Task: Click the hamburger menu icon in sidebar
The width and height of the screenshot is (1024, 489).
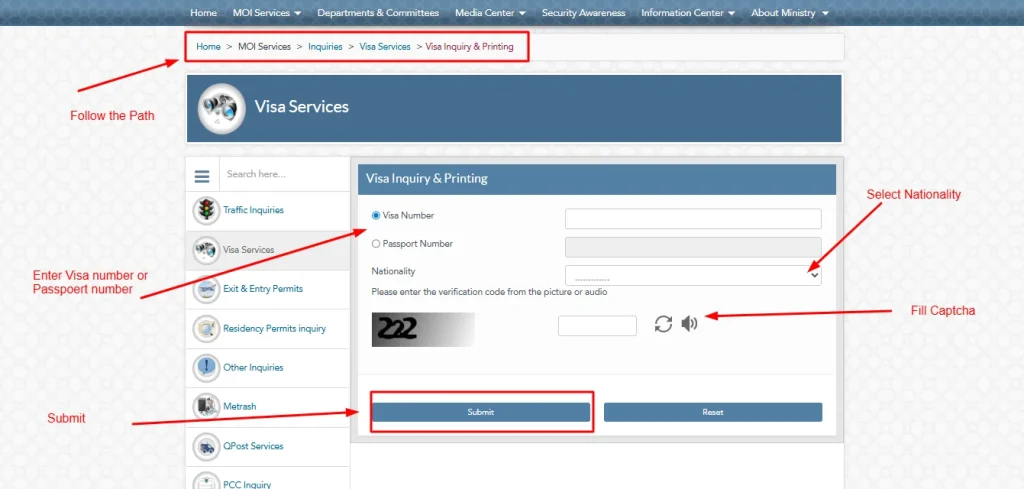Action: (x=202, y=175)
